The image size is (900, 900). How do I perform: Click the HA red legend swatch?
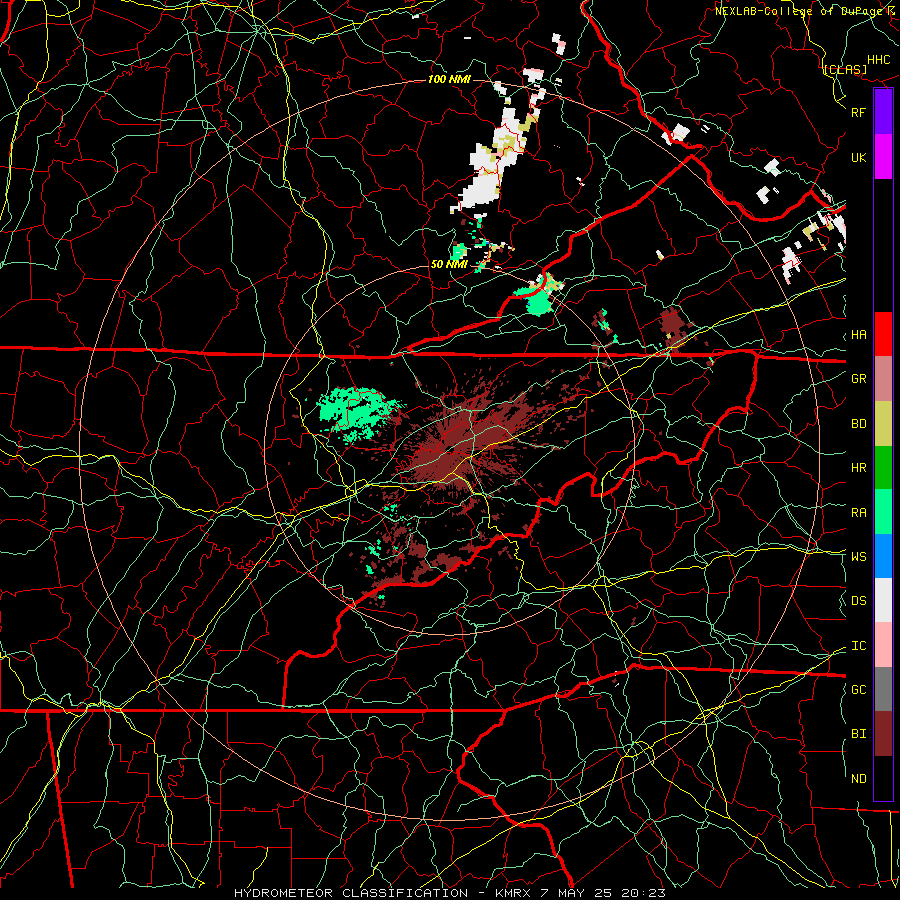(883, 334)
